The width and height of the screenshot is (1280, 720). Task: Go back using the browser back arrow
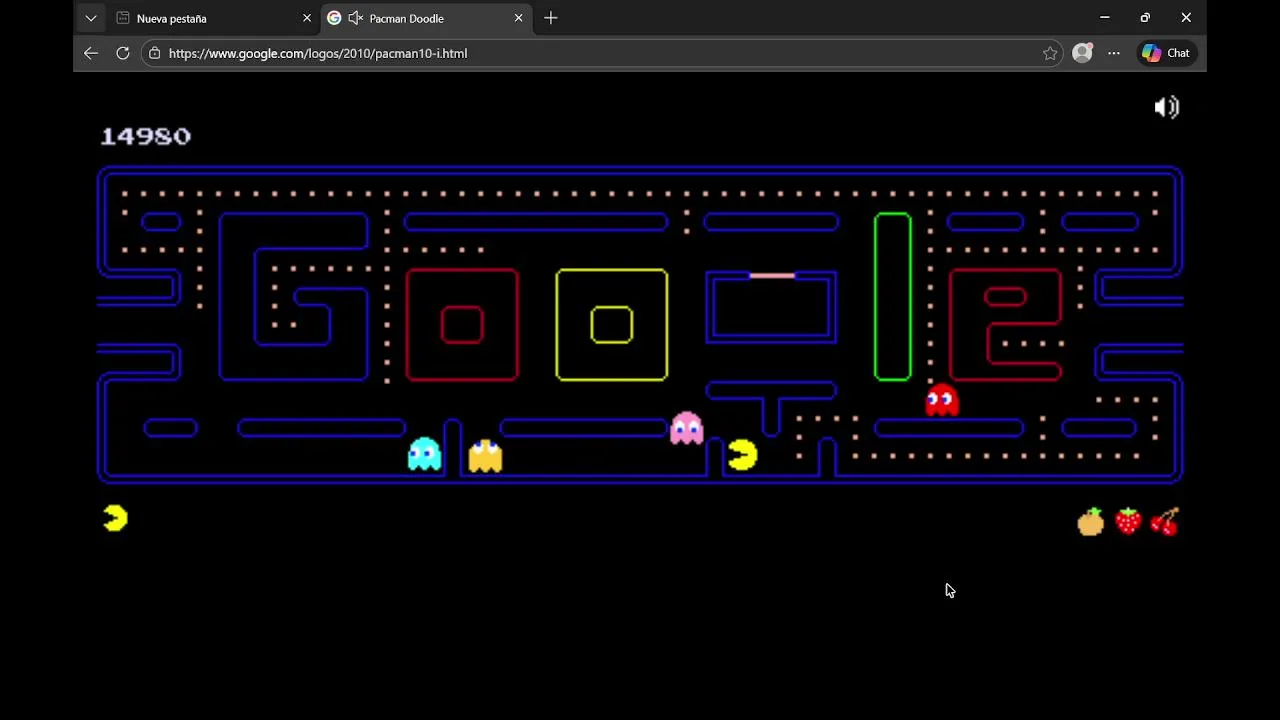coord(91,53)
